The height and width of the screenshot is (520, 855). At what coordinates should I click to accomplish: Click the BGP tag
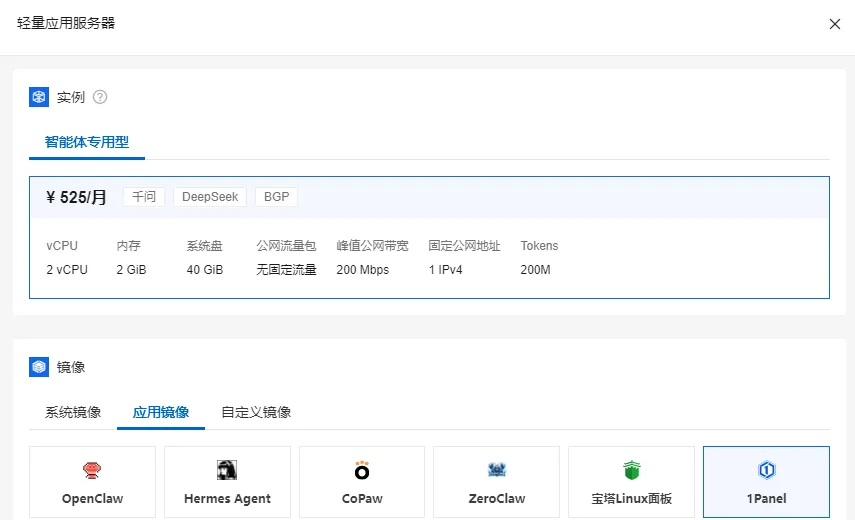[276, 197]
